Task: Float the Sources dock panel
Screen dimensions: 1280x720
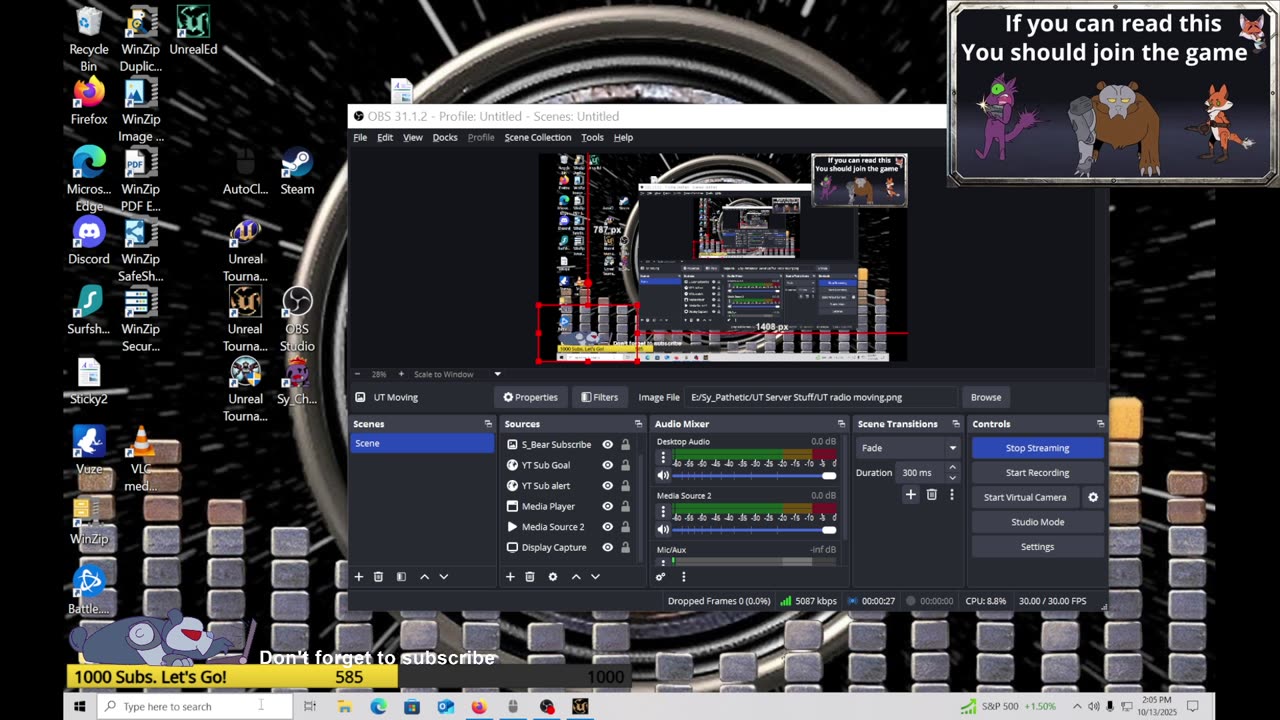Action: 638,424
